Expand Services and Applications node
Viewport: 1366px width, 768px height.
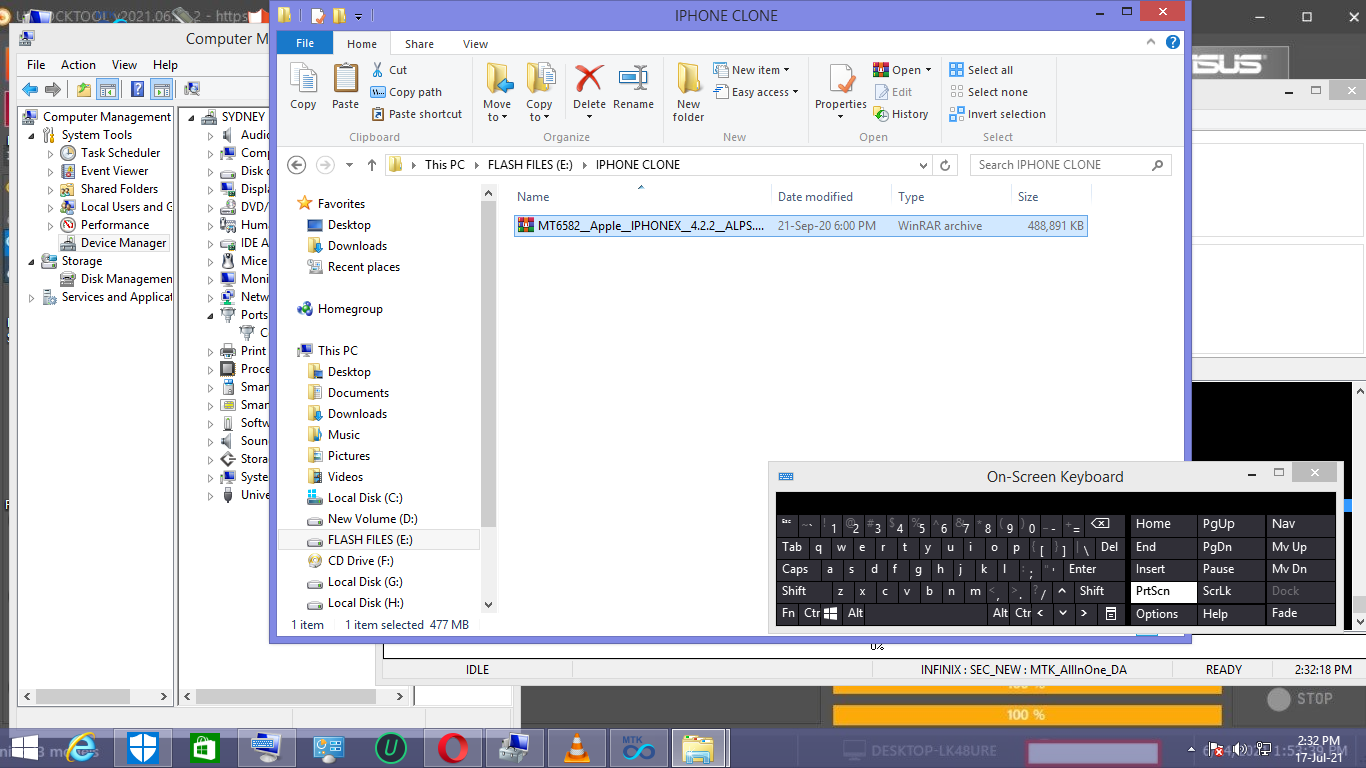tap(32, 297)
